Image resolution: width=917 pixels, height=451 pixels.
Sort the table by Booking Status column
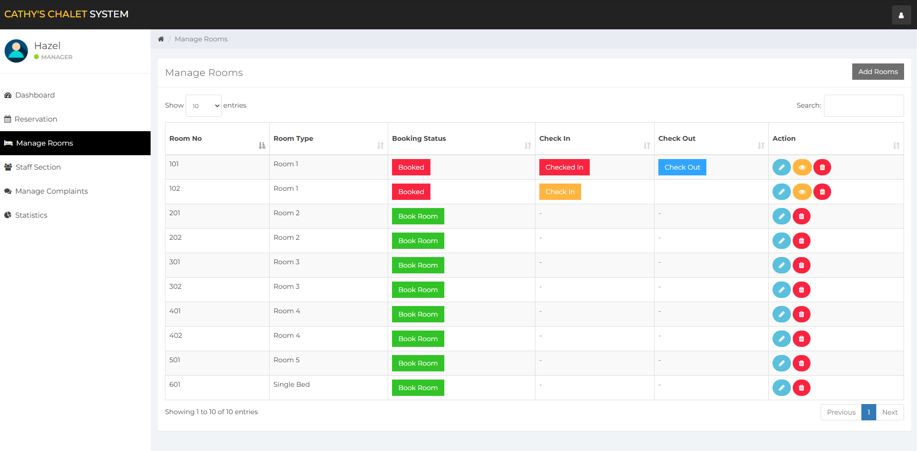click(461, 139)
